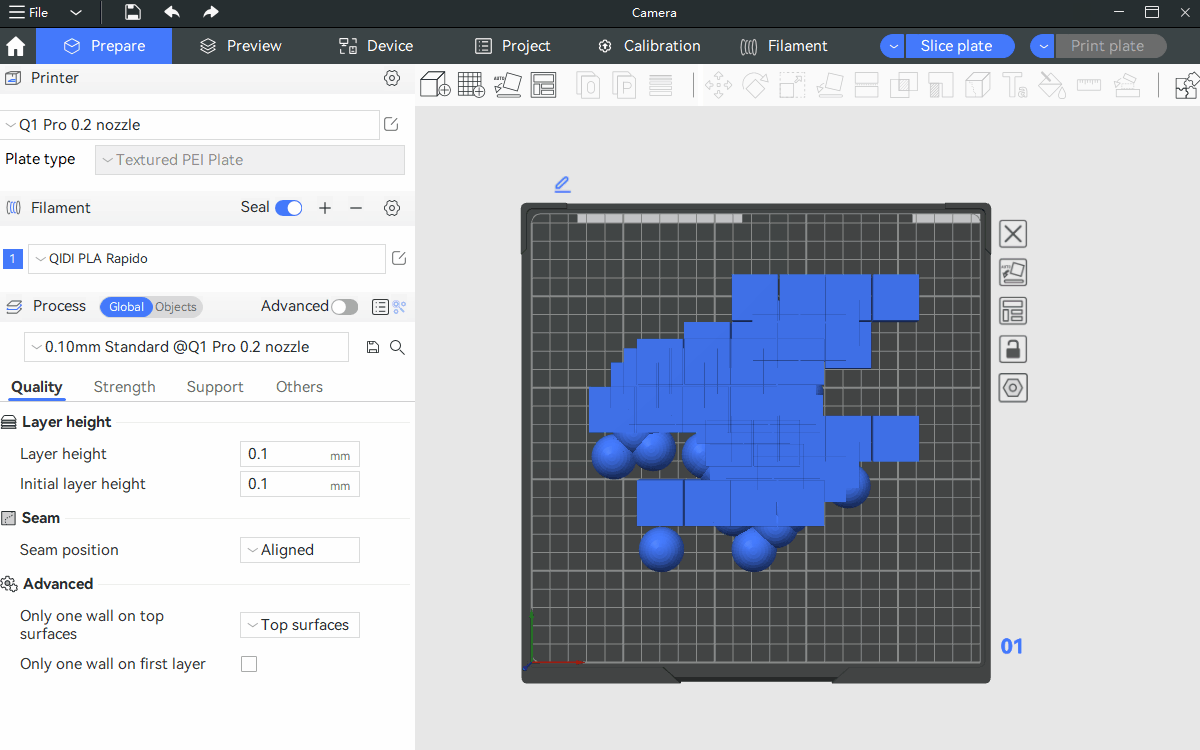Screen dimensions: 1200x750
Task: Add a filament with the plus icon
Action: click(x=325, y=208)
